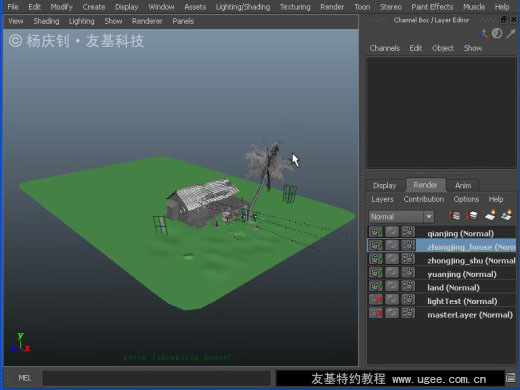The height and width of the screenshot is (390, 520).
Task: Open render settings icon for yuanjing layer
Action: point(408,272)
